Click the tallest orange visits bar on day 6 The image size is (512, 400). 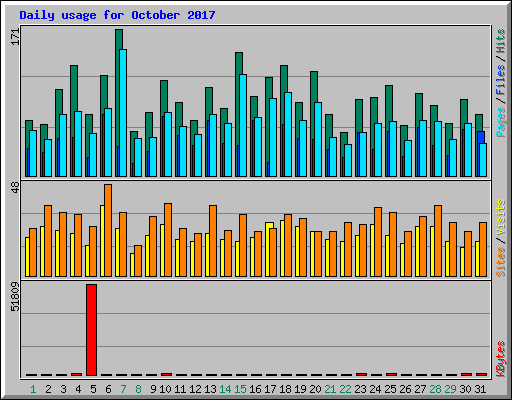pyautogui.click(x=108, y=230)
